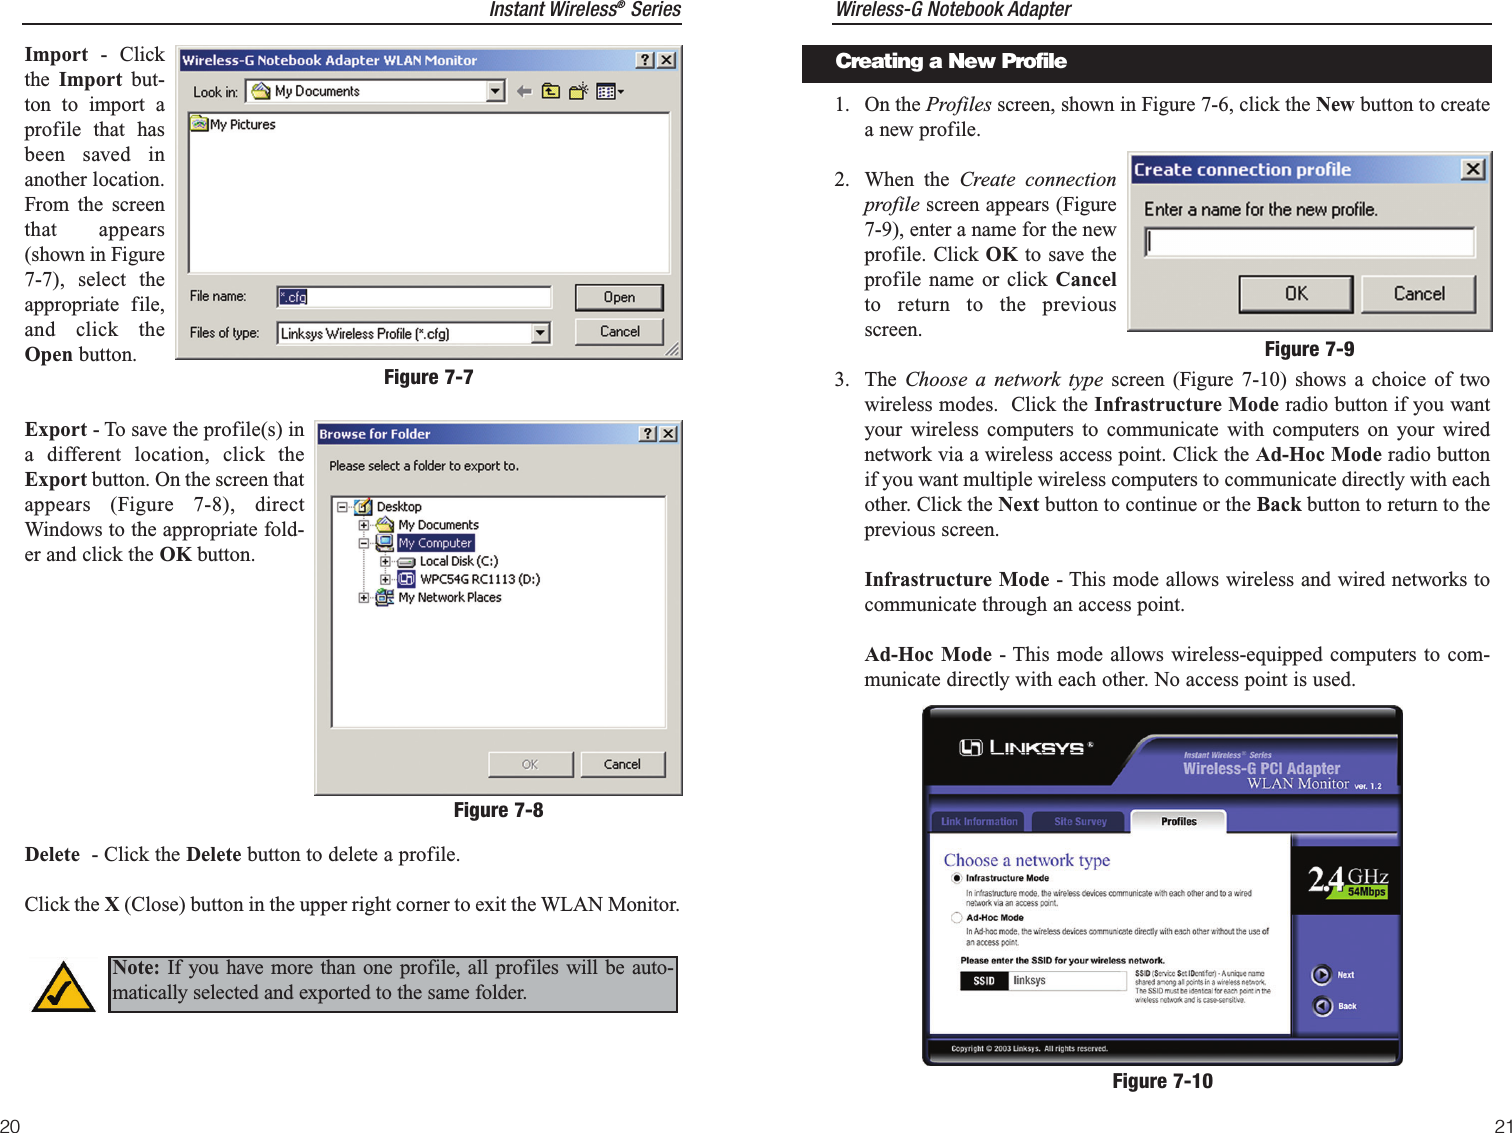Collapse the My Computer tree node
The image size is (1512, 1133).
(364, 543)
